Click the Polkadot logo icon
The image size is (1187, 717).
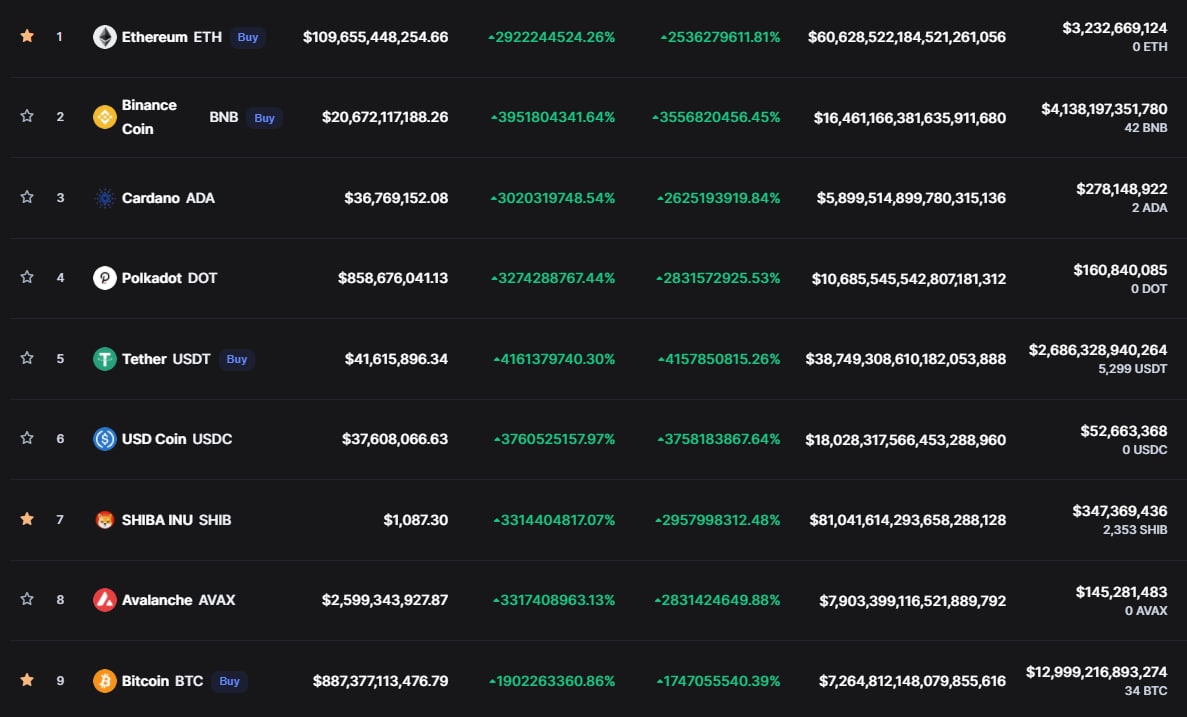point(104,278)
